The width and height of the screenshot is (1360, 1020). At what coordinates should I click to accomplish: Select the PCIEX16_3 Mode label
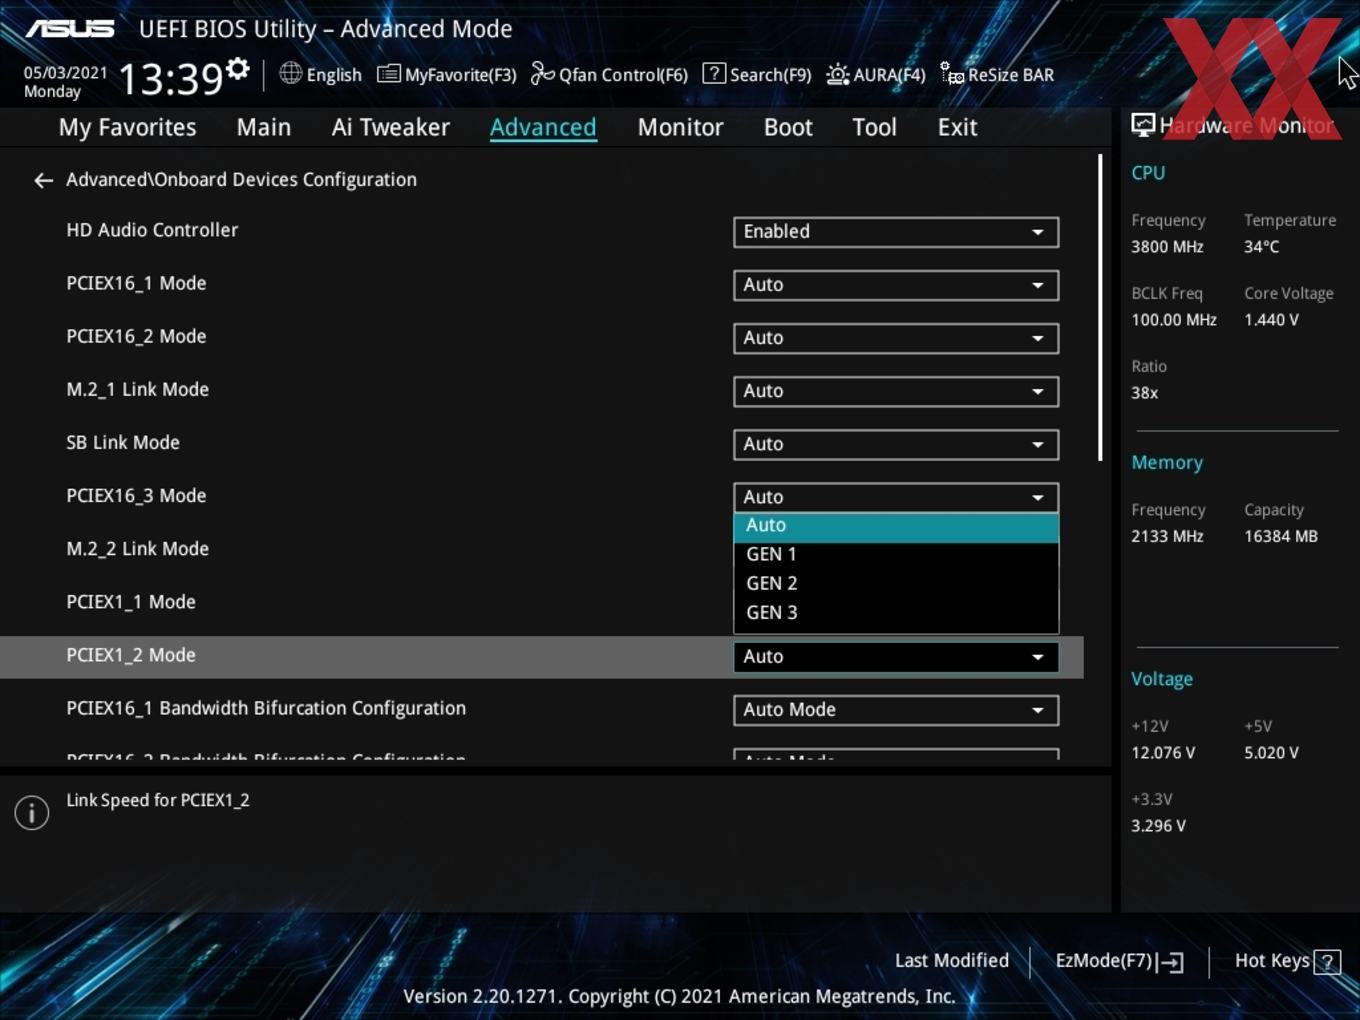click(136, 496)
